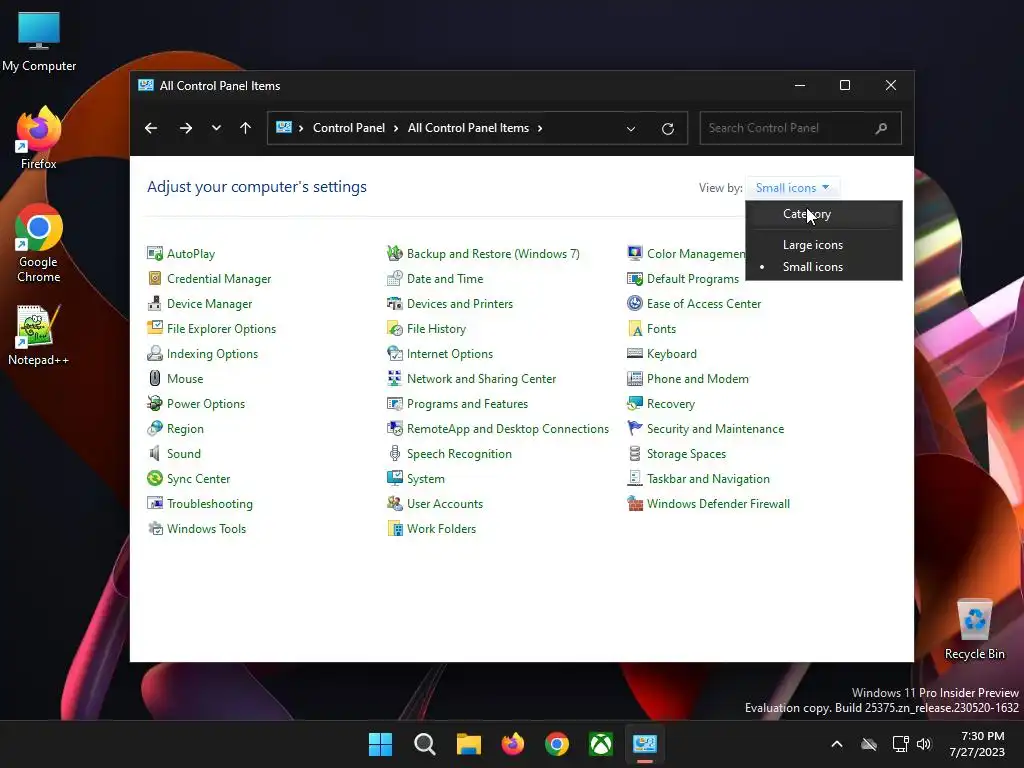Go forward with the Forward arrow
This screenshot has width=1024, height=768.
click(x=185, y=128)
